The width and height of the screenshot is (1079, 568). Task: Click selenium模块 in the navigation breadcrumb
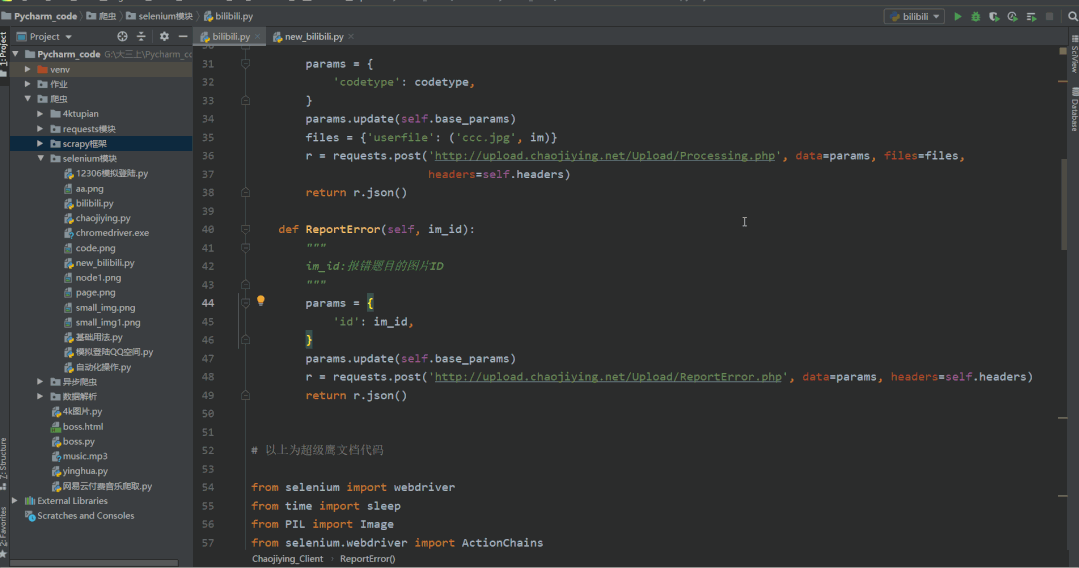coord(165,16)
